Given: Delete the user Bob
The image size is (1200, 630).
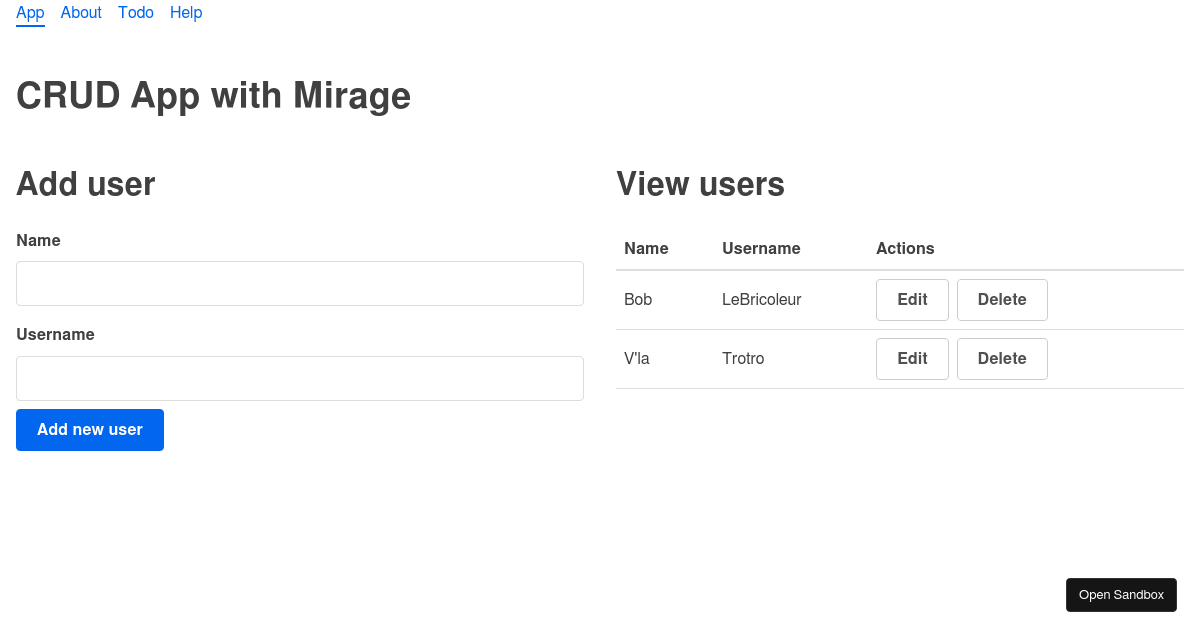Looking at the screenshot, I should (1002, 299).
